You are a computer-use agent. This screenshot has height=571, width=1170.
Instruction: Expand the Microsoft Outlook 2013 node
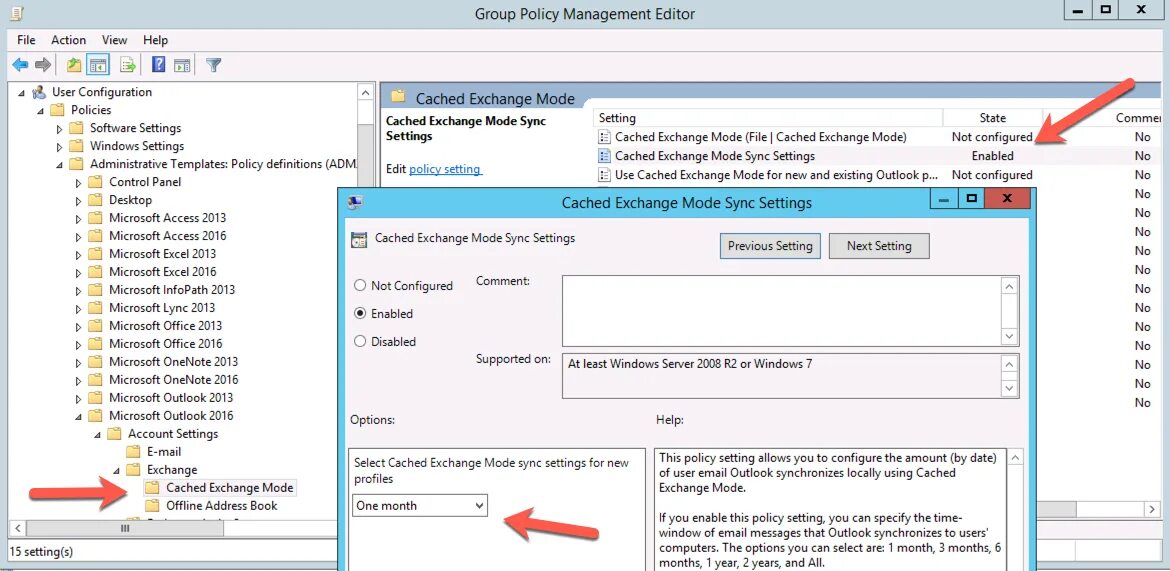point(78,398)
